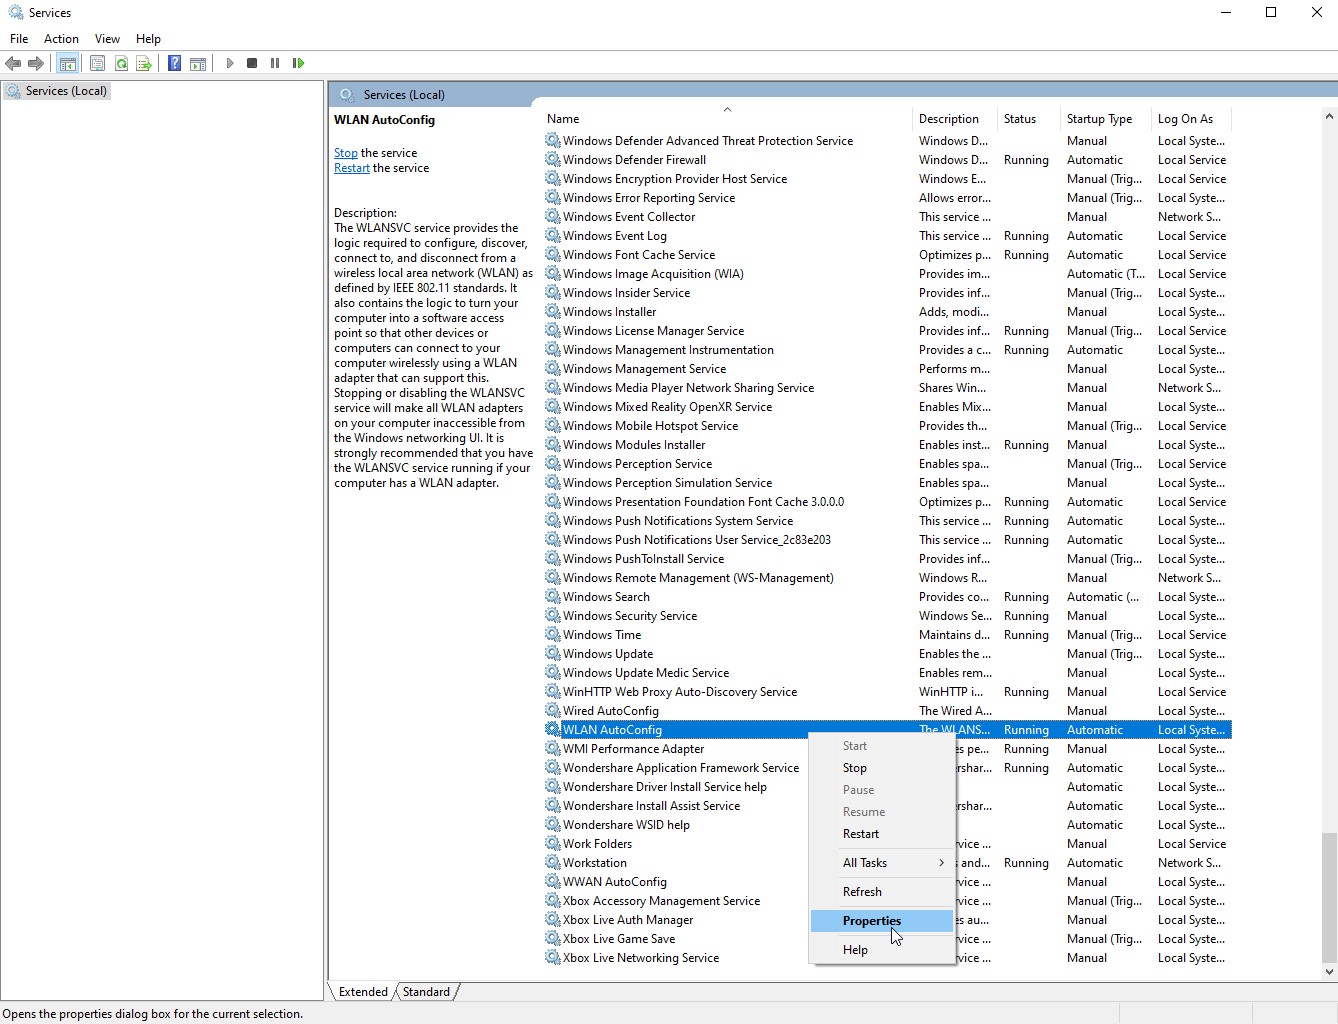Click the Restart Service toolbar icon
1338x1024 pixels.
[x=298, y=63]
